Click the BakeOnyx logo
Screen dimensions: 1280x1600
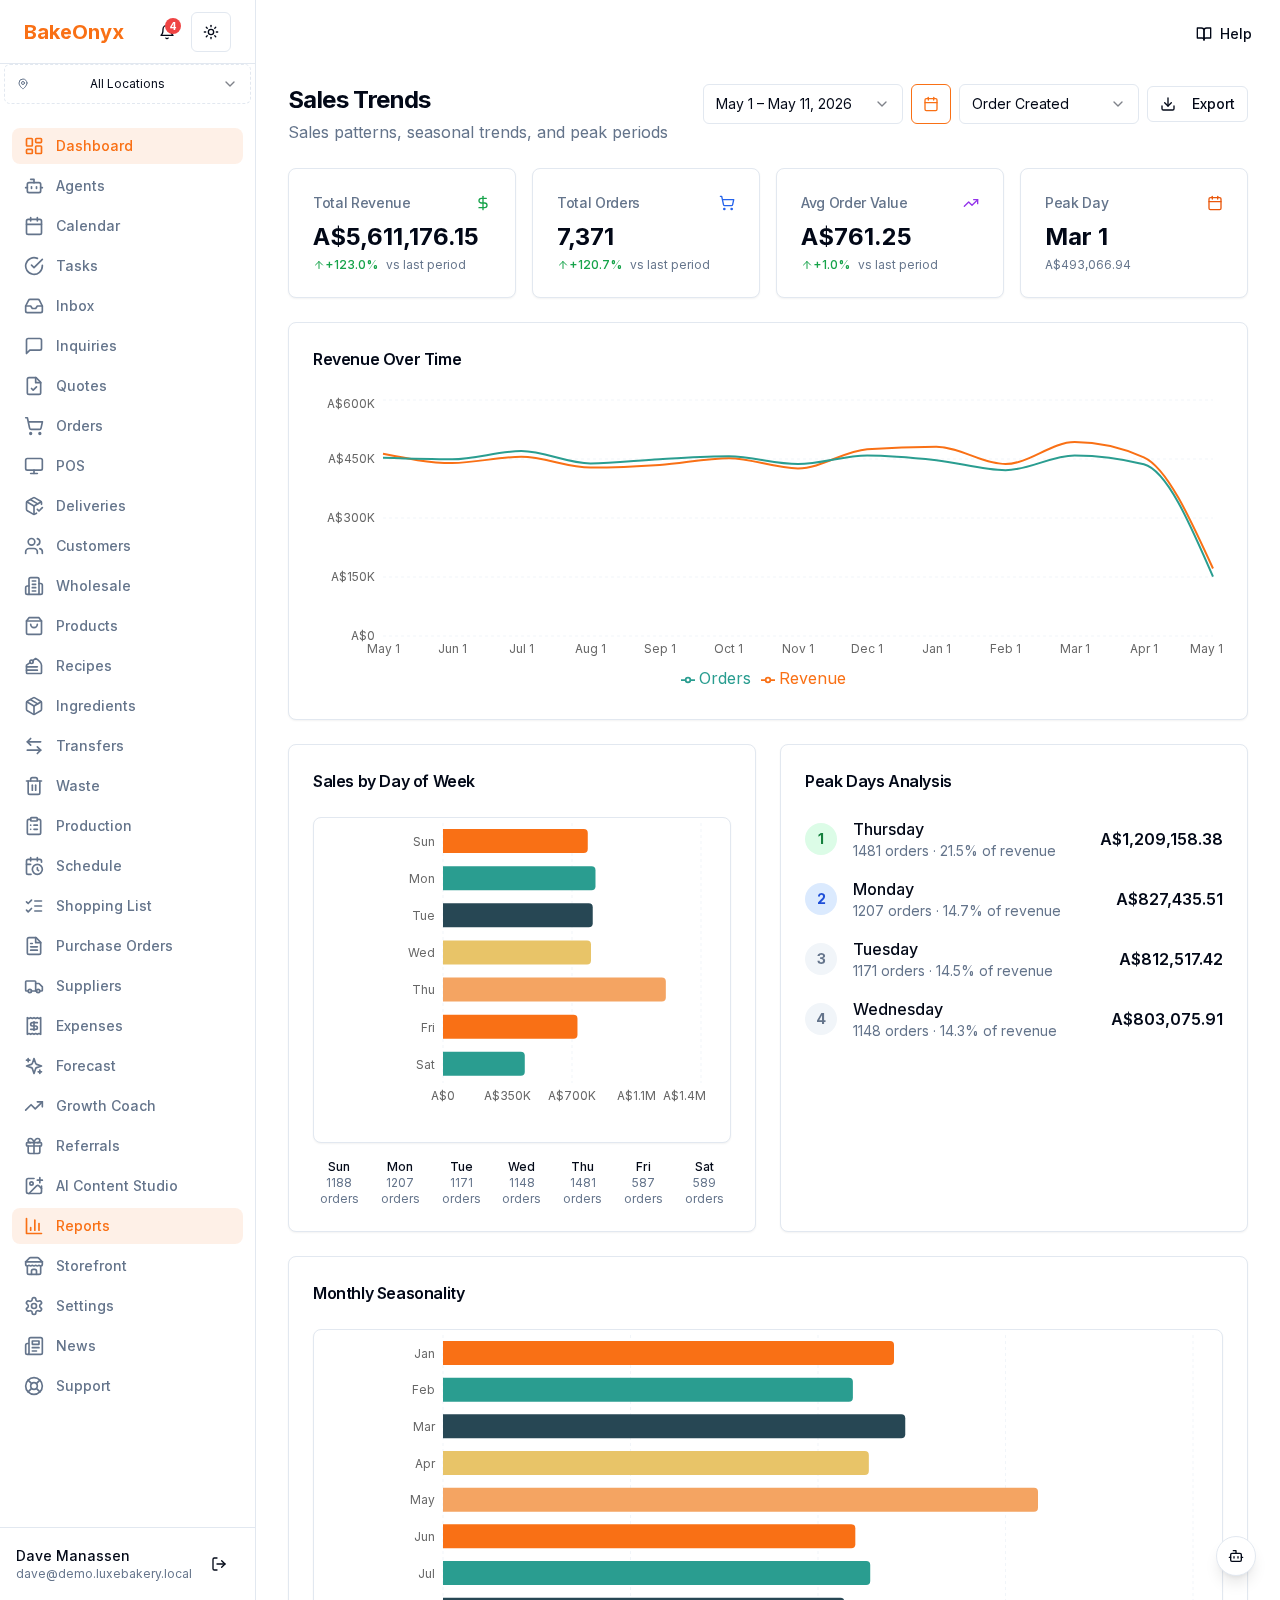(74, 32)
